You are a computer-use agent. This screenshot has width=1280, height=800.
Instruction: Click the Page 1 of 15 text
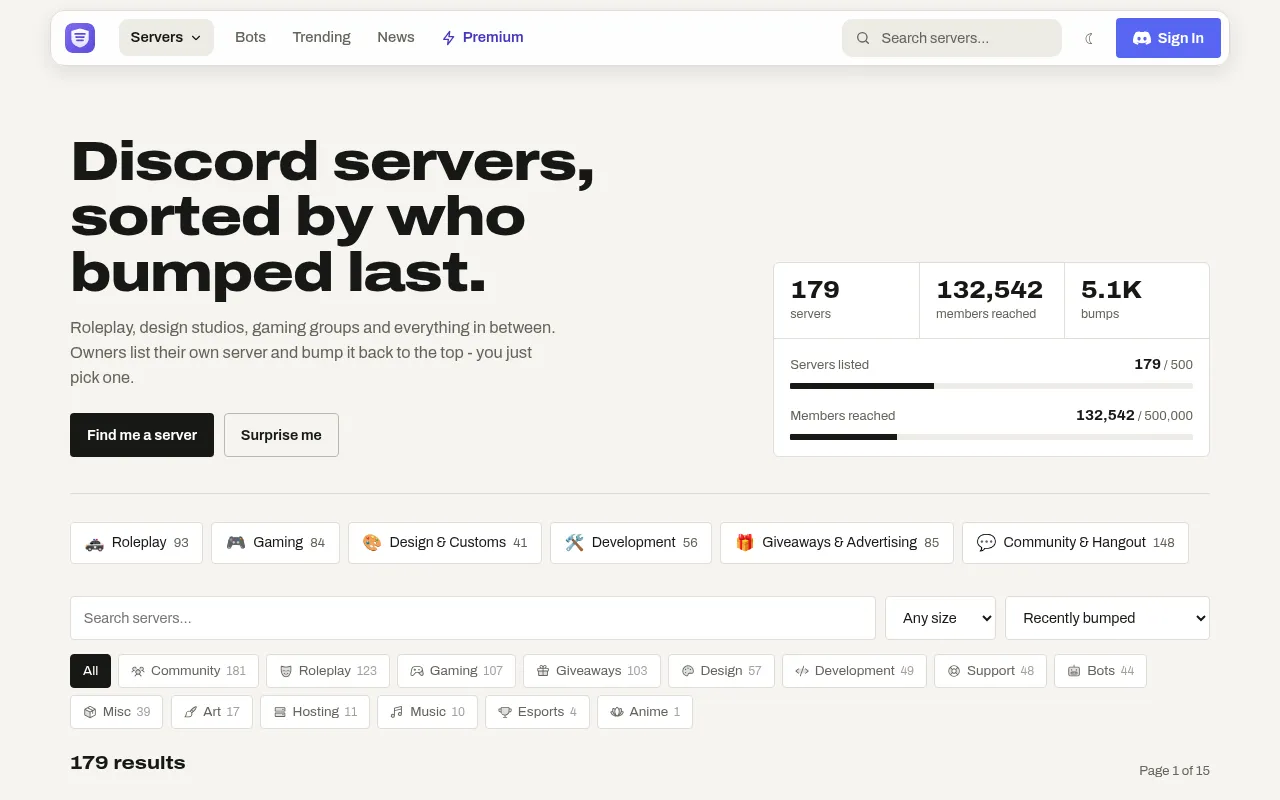pos(1174,771)
